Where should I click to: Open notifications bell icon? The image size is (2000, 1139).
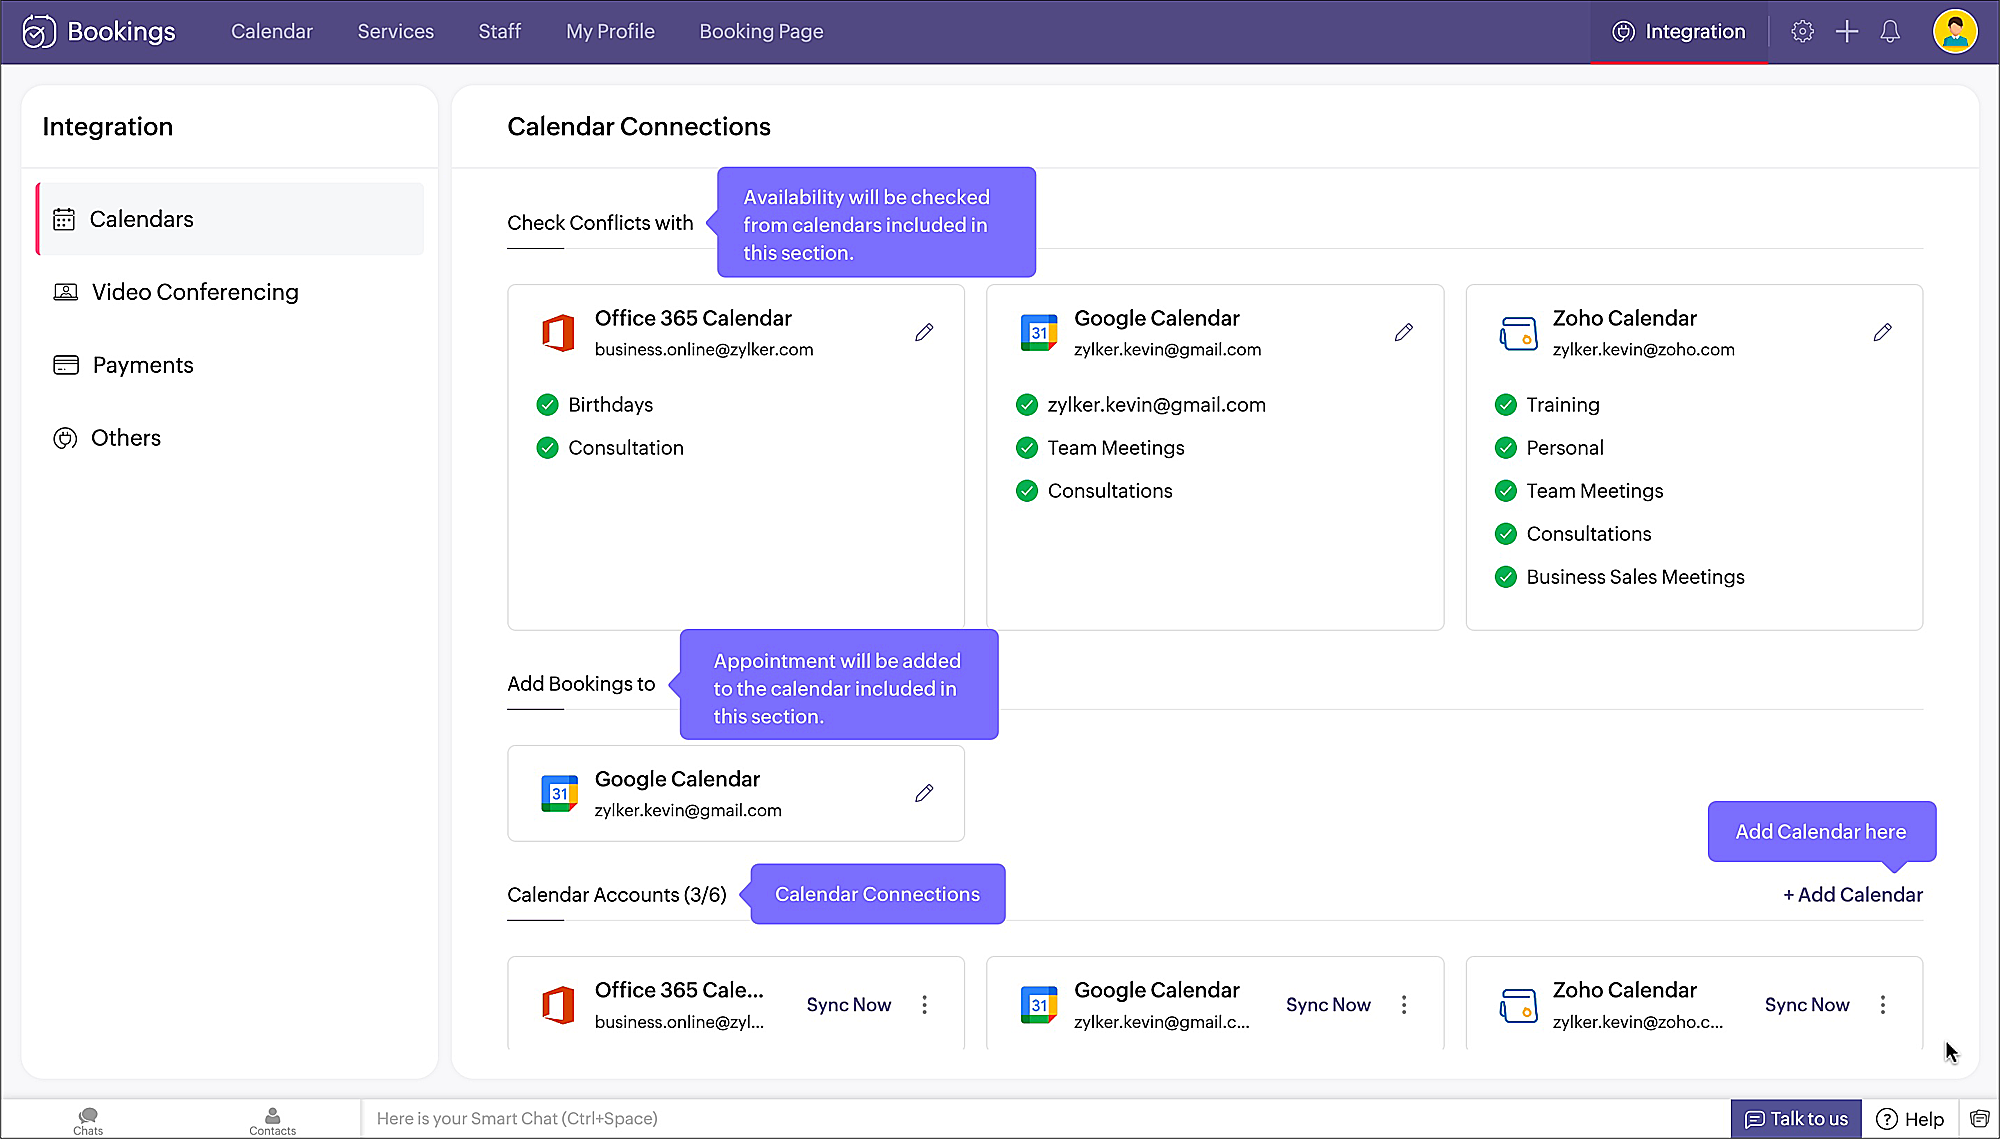click(1889, 32)
